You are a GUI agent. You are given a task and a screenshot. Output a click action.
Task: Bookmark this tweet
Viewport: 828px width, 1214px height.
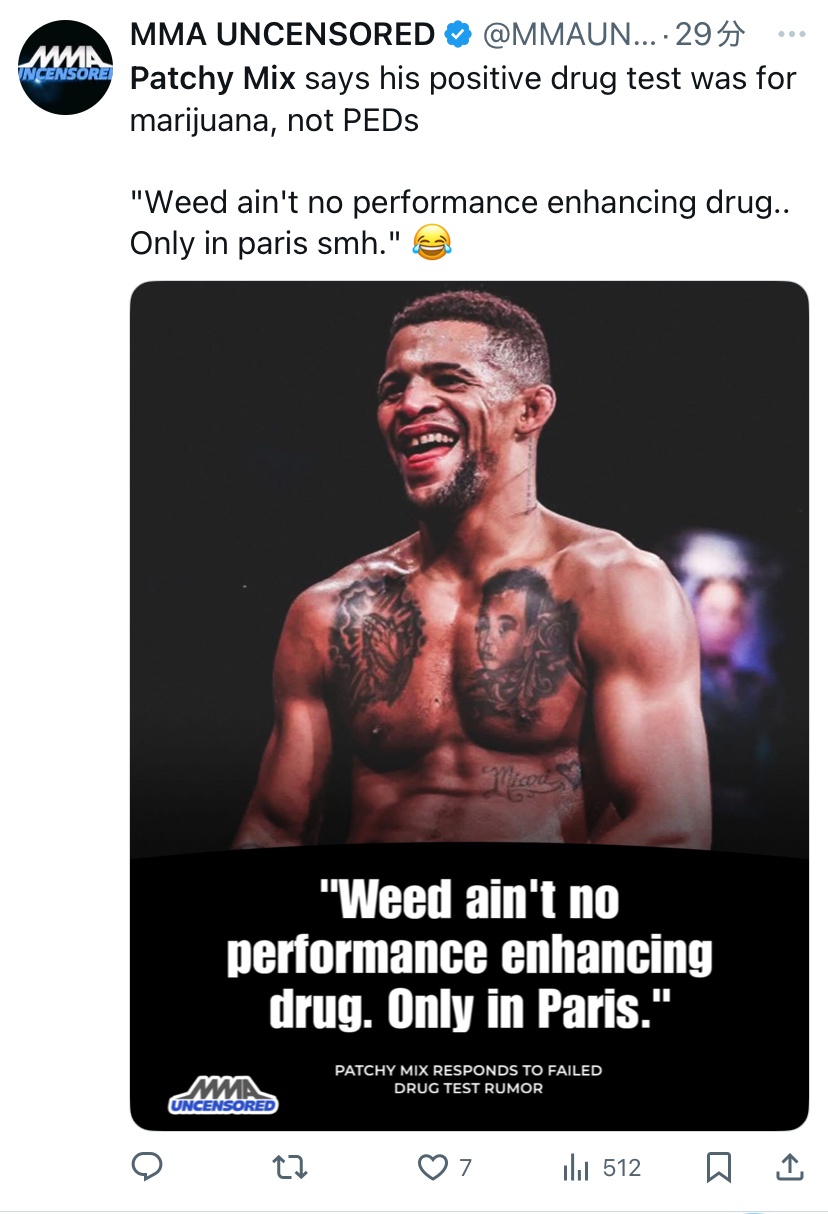pyautogui.click(x=718, y=1167)
